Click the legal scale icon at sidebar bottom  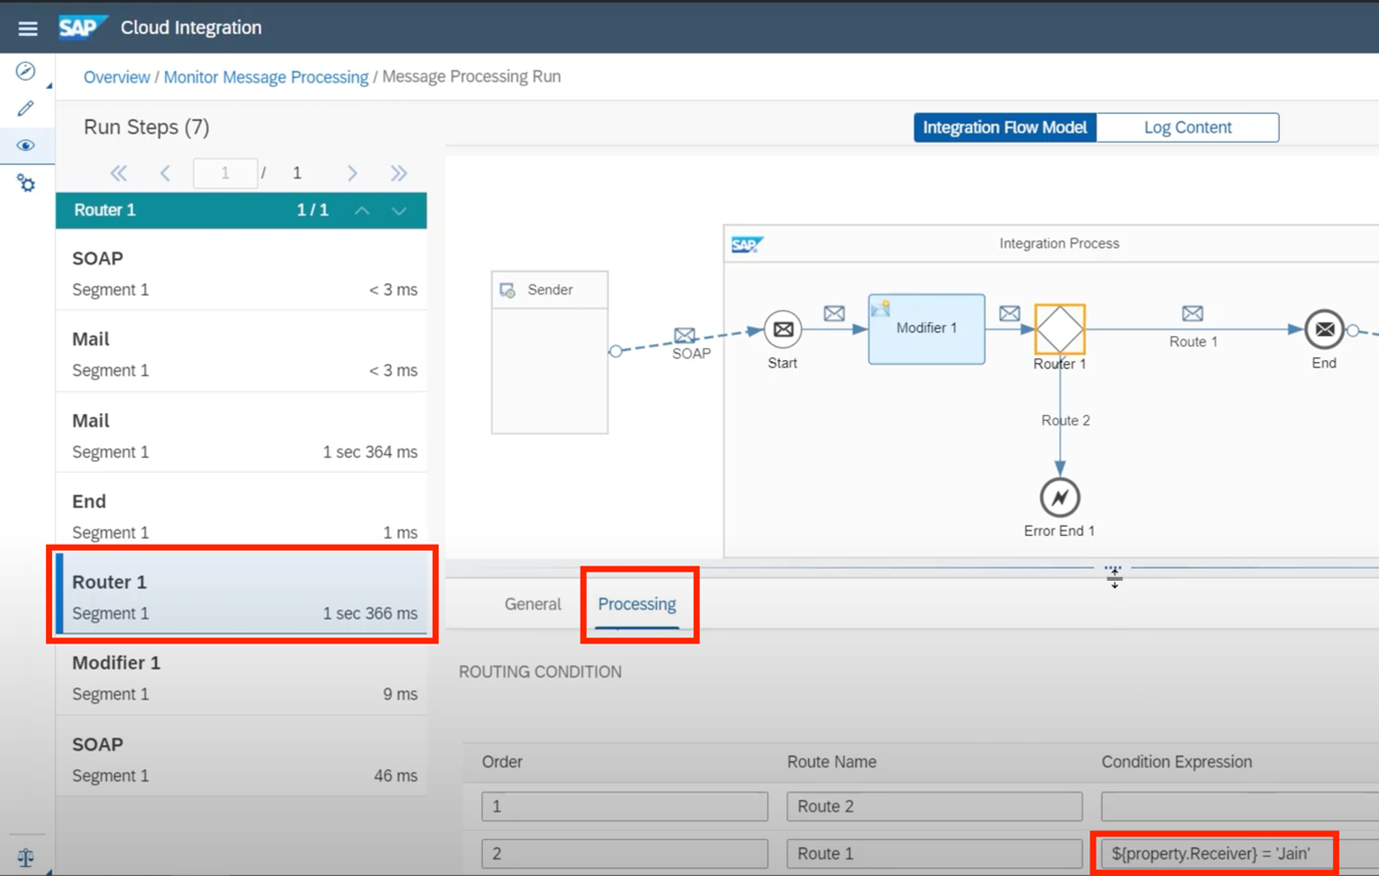[x=26, y=857]
